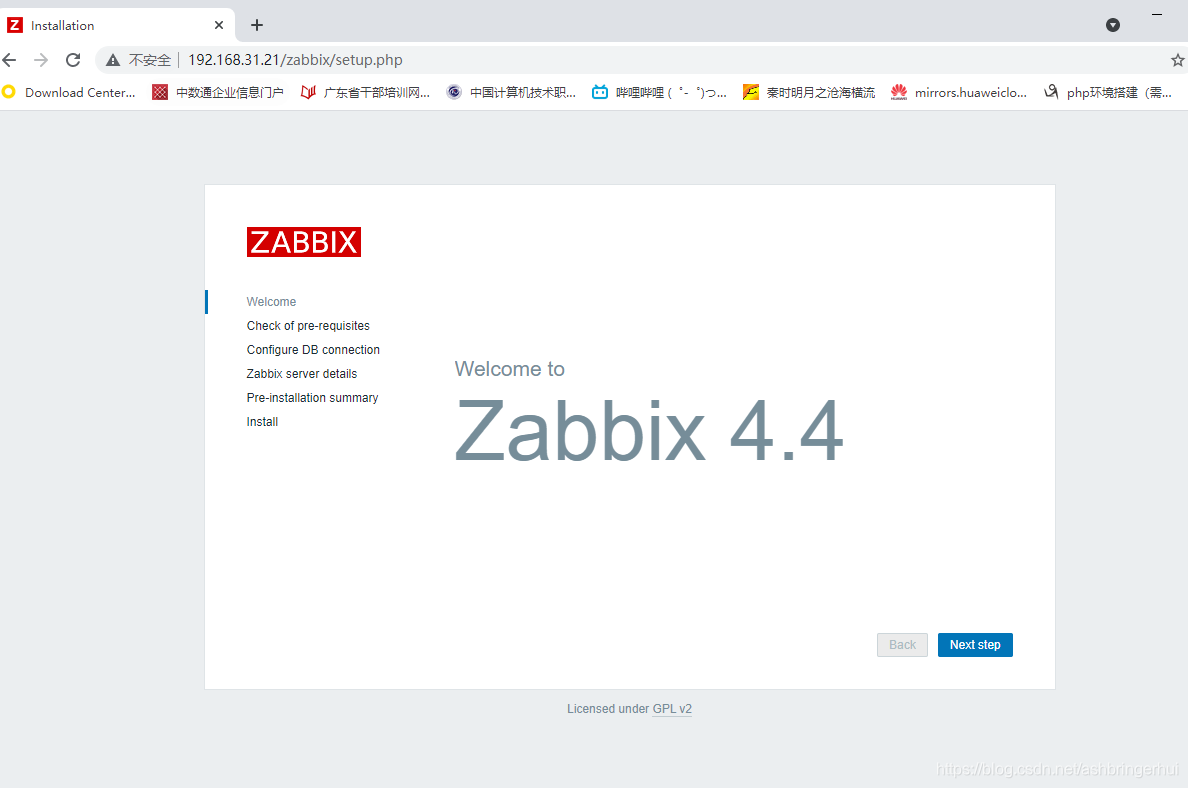Click the Zabbix 4.4 heading text
Screen dimensions: 1188x788
tap(649, 431)
